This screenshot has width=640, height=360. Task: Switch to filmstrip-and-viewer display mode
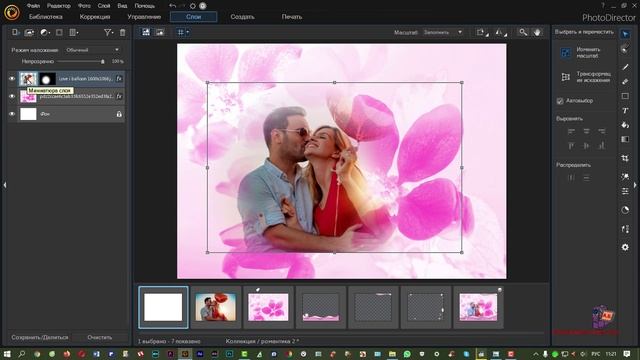click(x=146, y=32)
